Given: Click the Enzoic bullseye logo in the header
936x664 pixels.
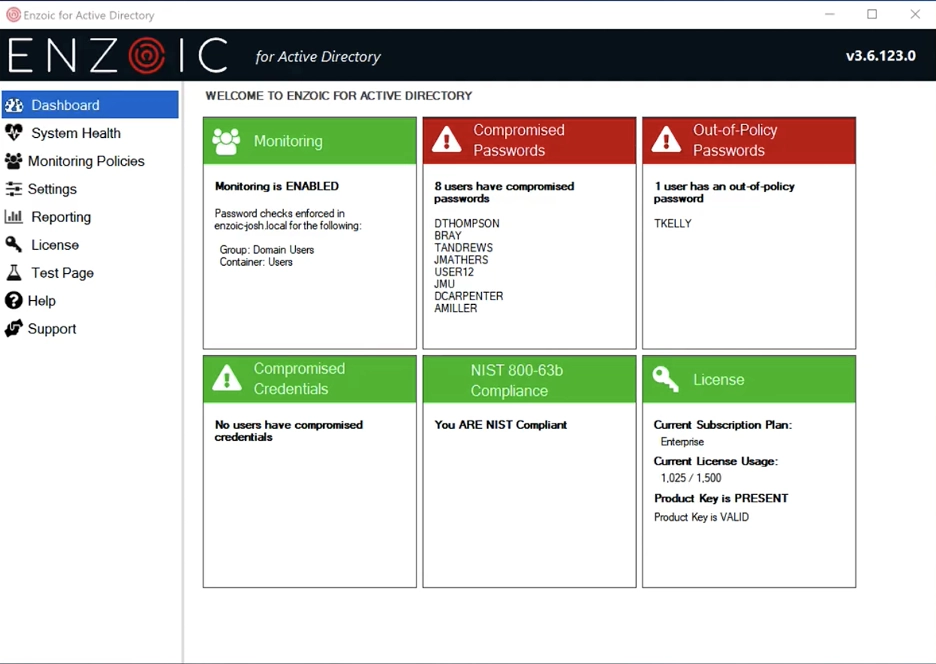Looking at the screenshot, I should (146, 55).
